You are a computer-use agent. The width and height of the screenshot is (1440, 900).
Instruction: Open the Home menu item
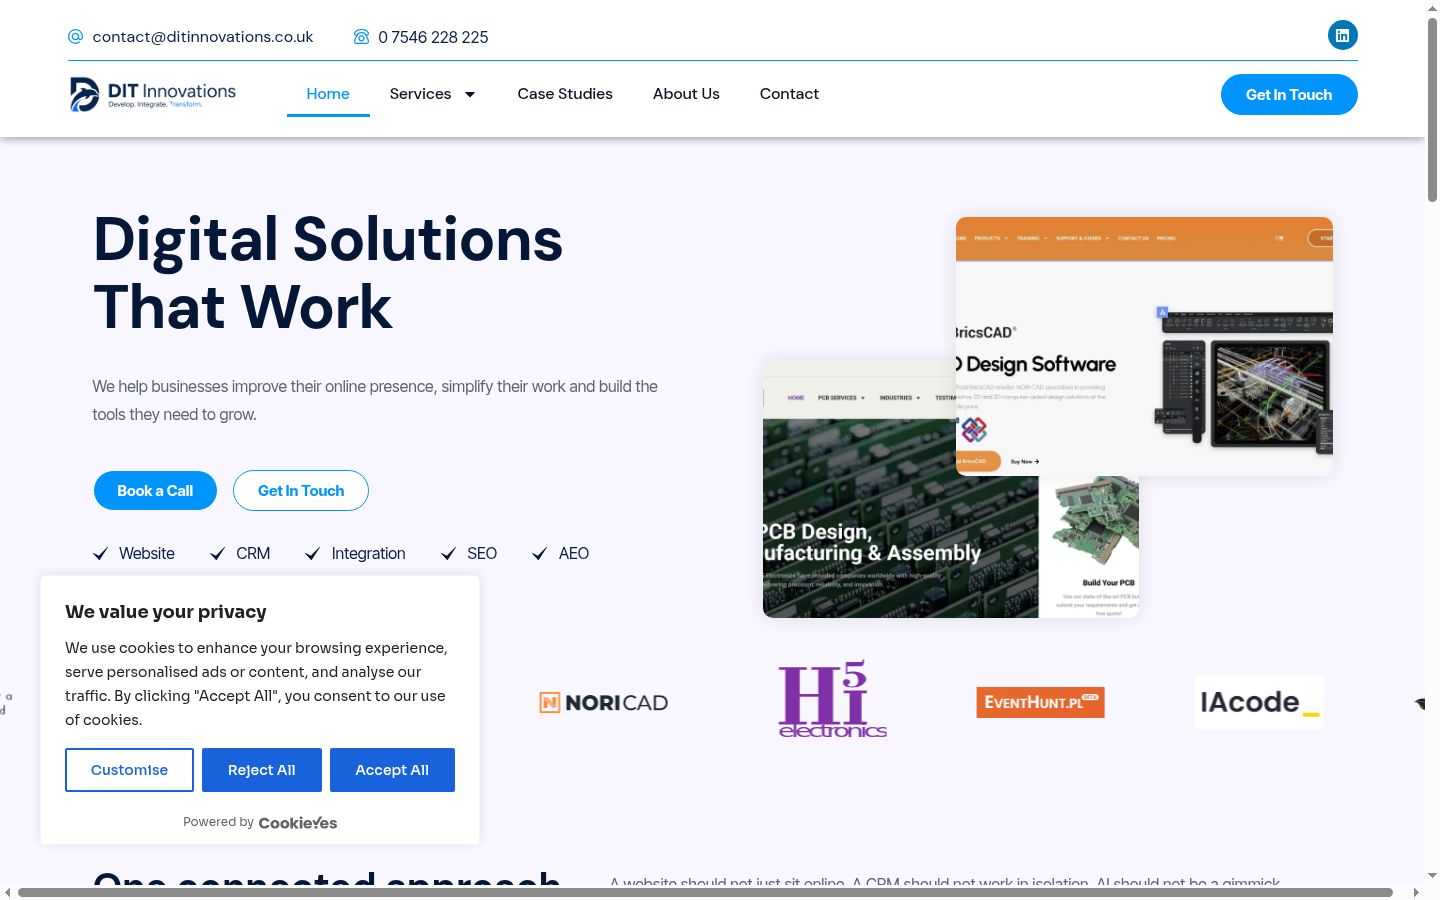328,94
